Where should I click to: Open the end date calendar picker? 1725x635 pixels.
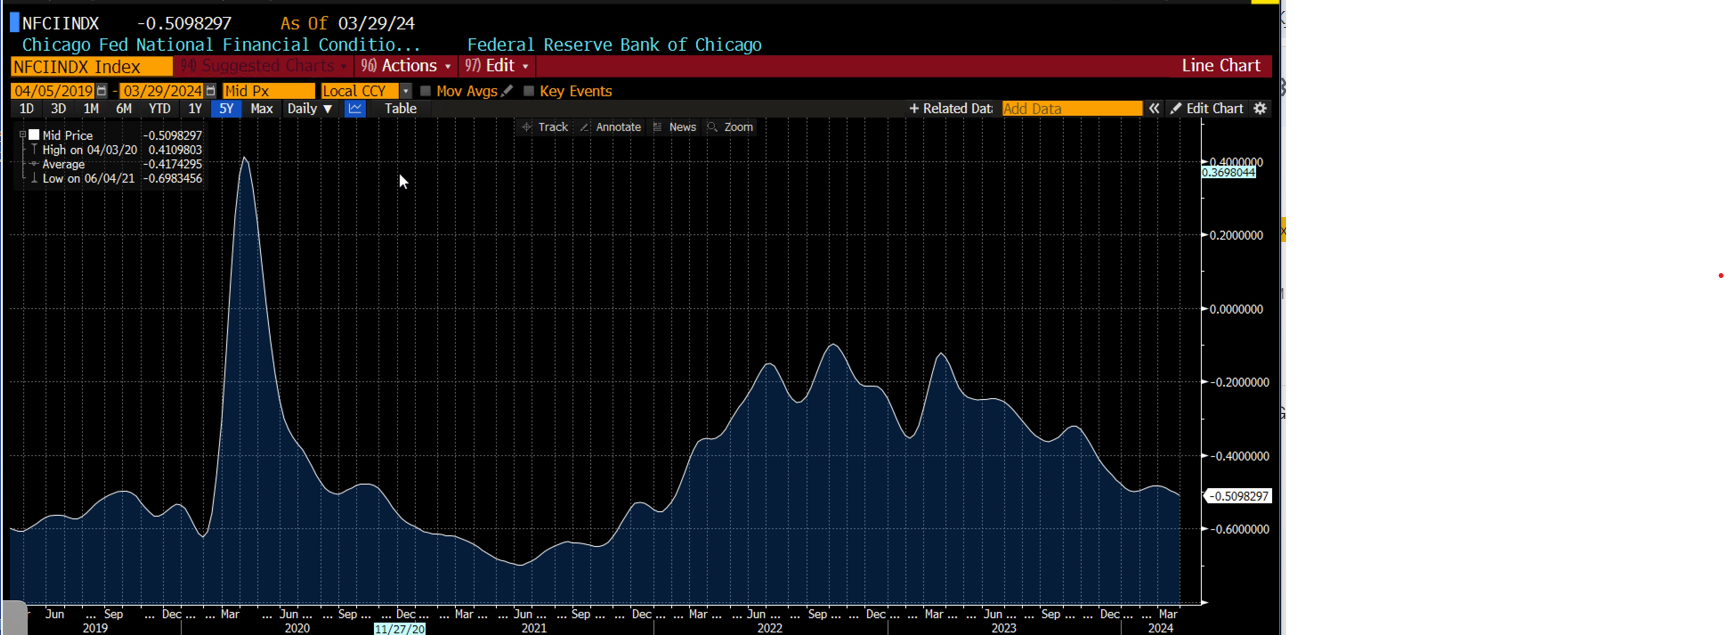click(211, 91)
